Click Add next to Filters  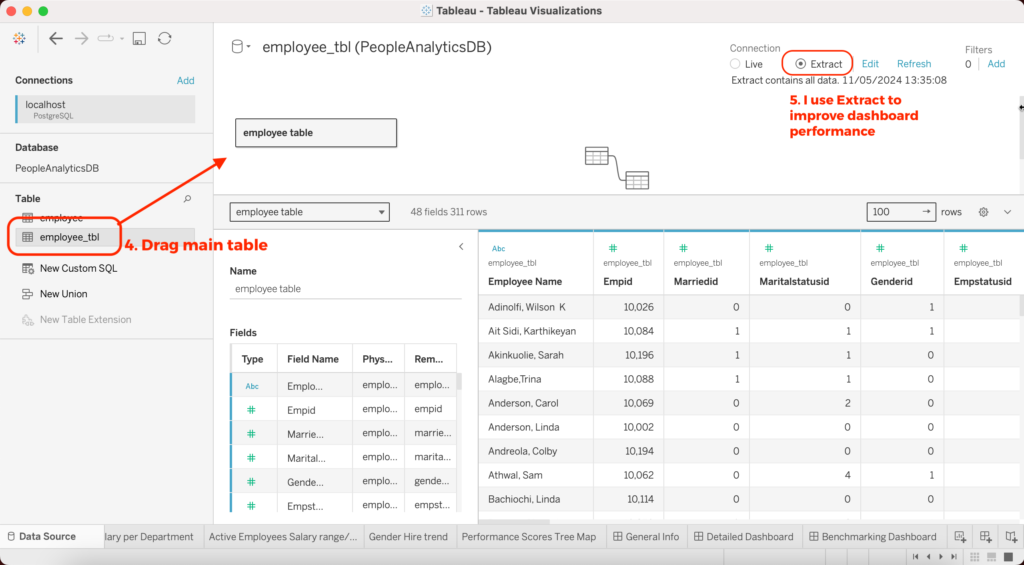(996, 64)
